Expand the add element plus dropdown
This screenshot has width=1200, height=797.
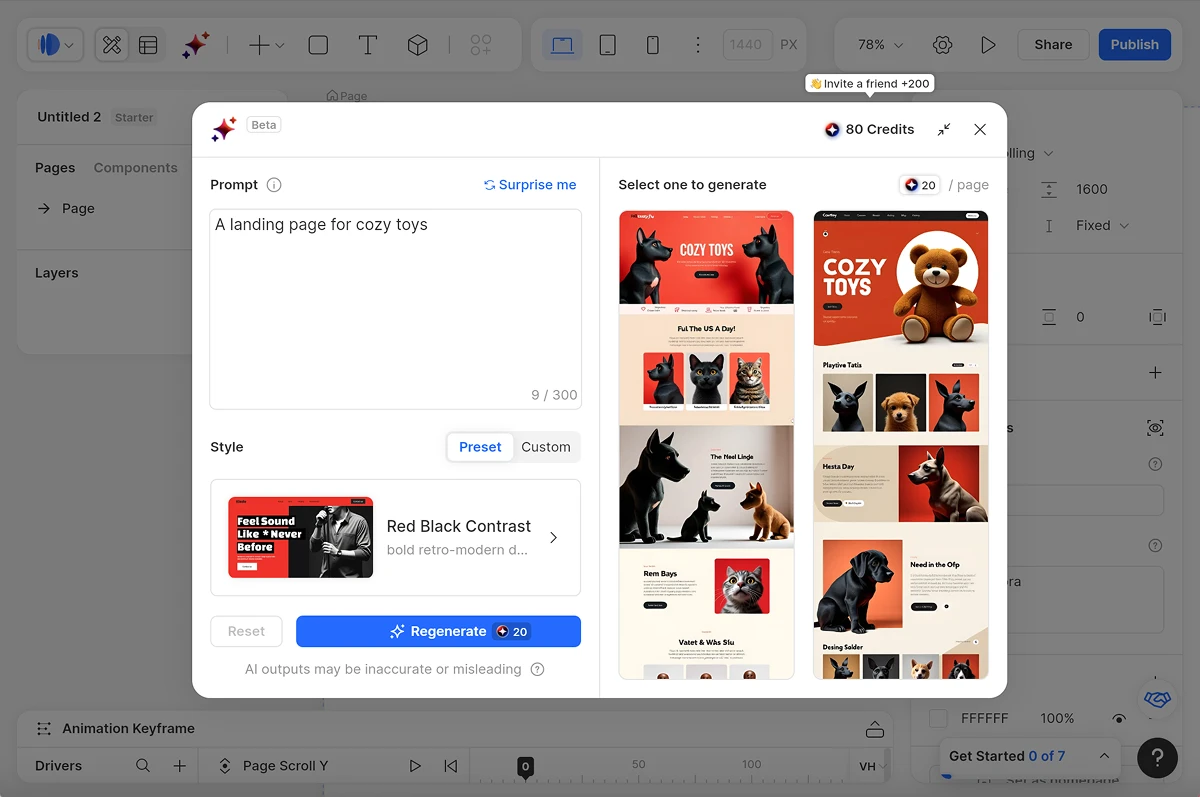point(266,45)
